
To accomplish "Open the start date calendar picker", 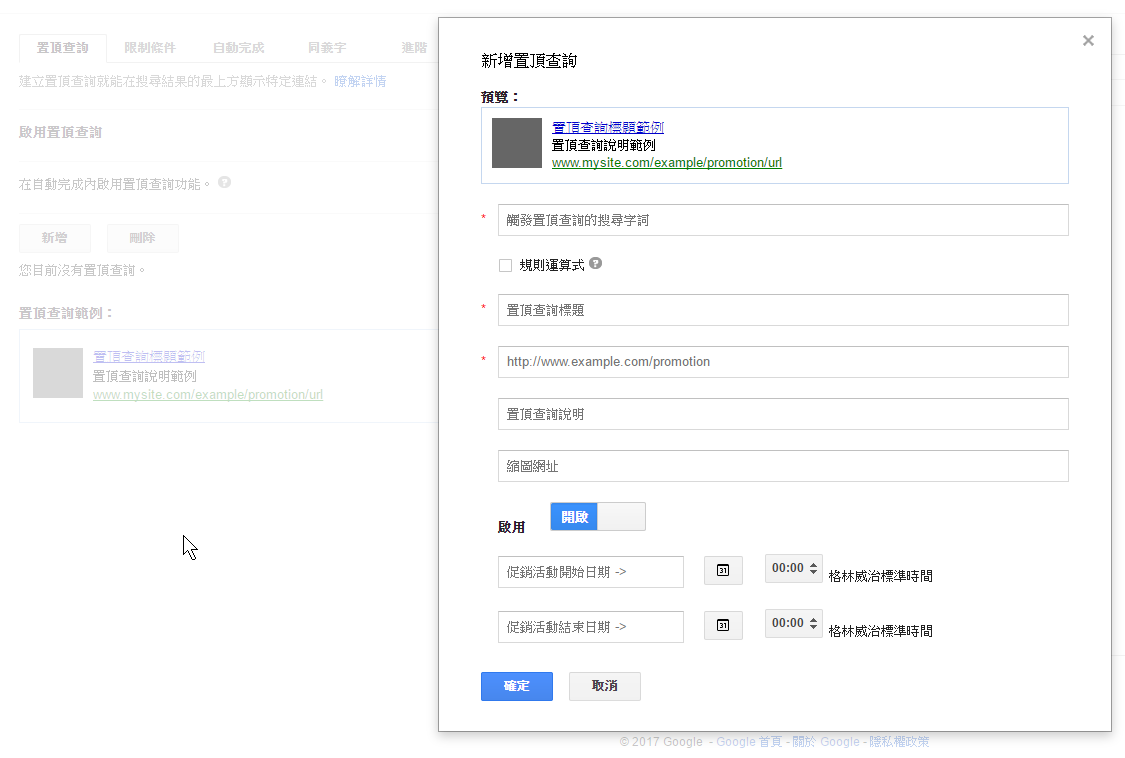I will pos(723,568).
